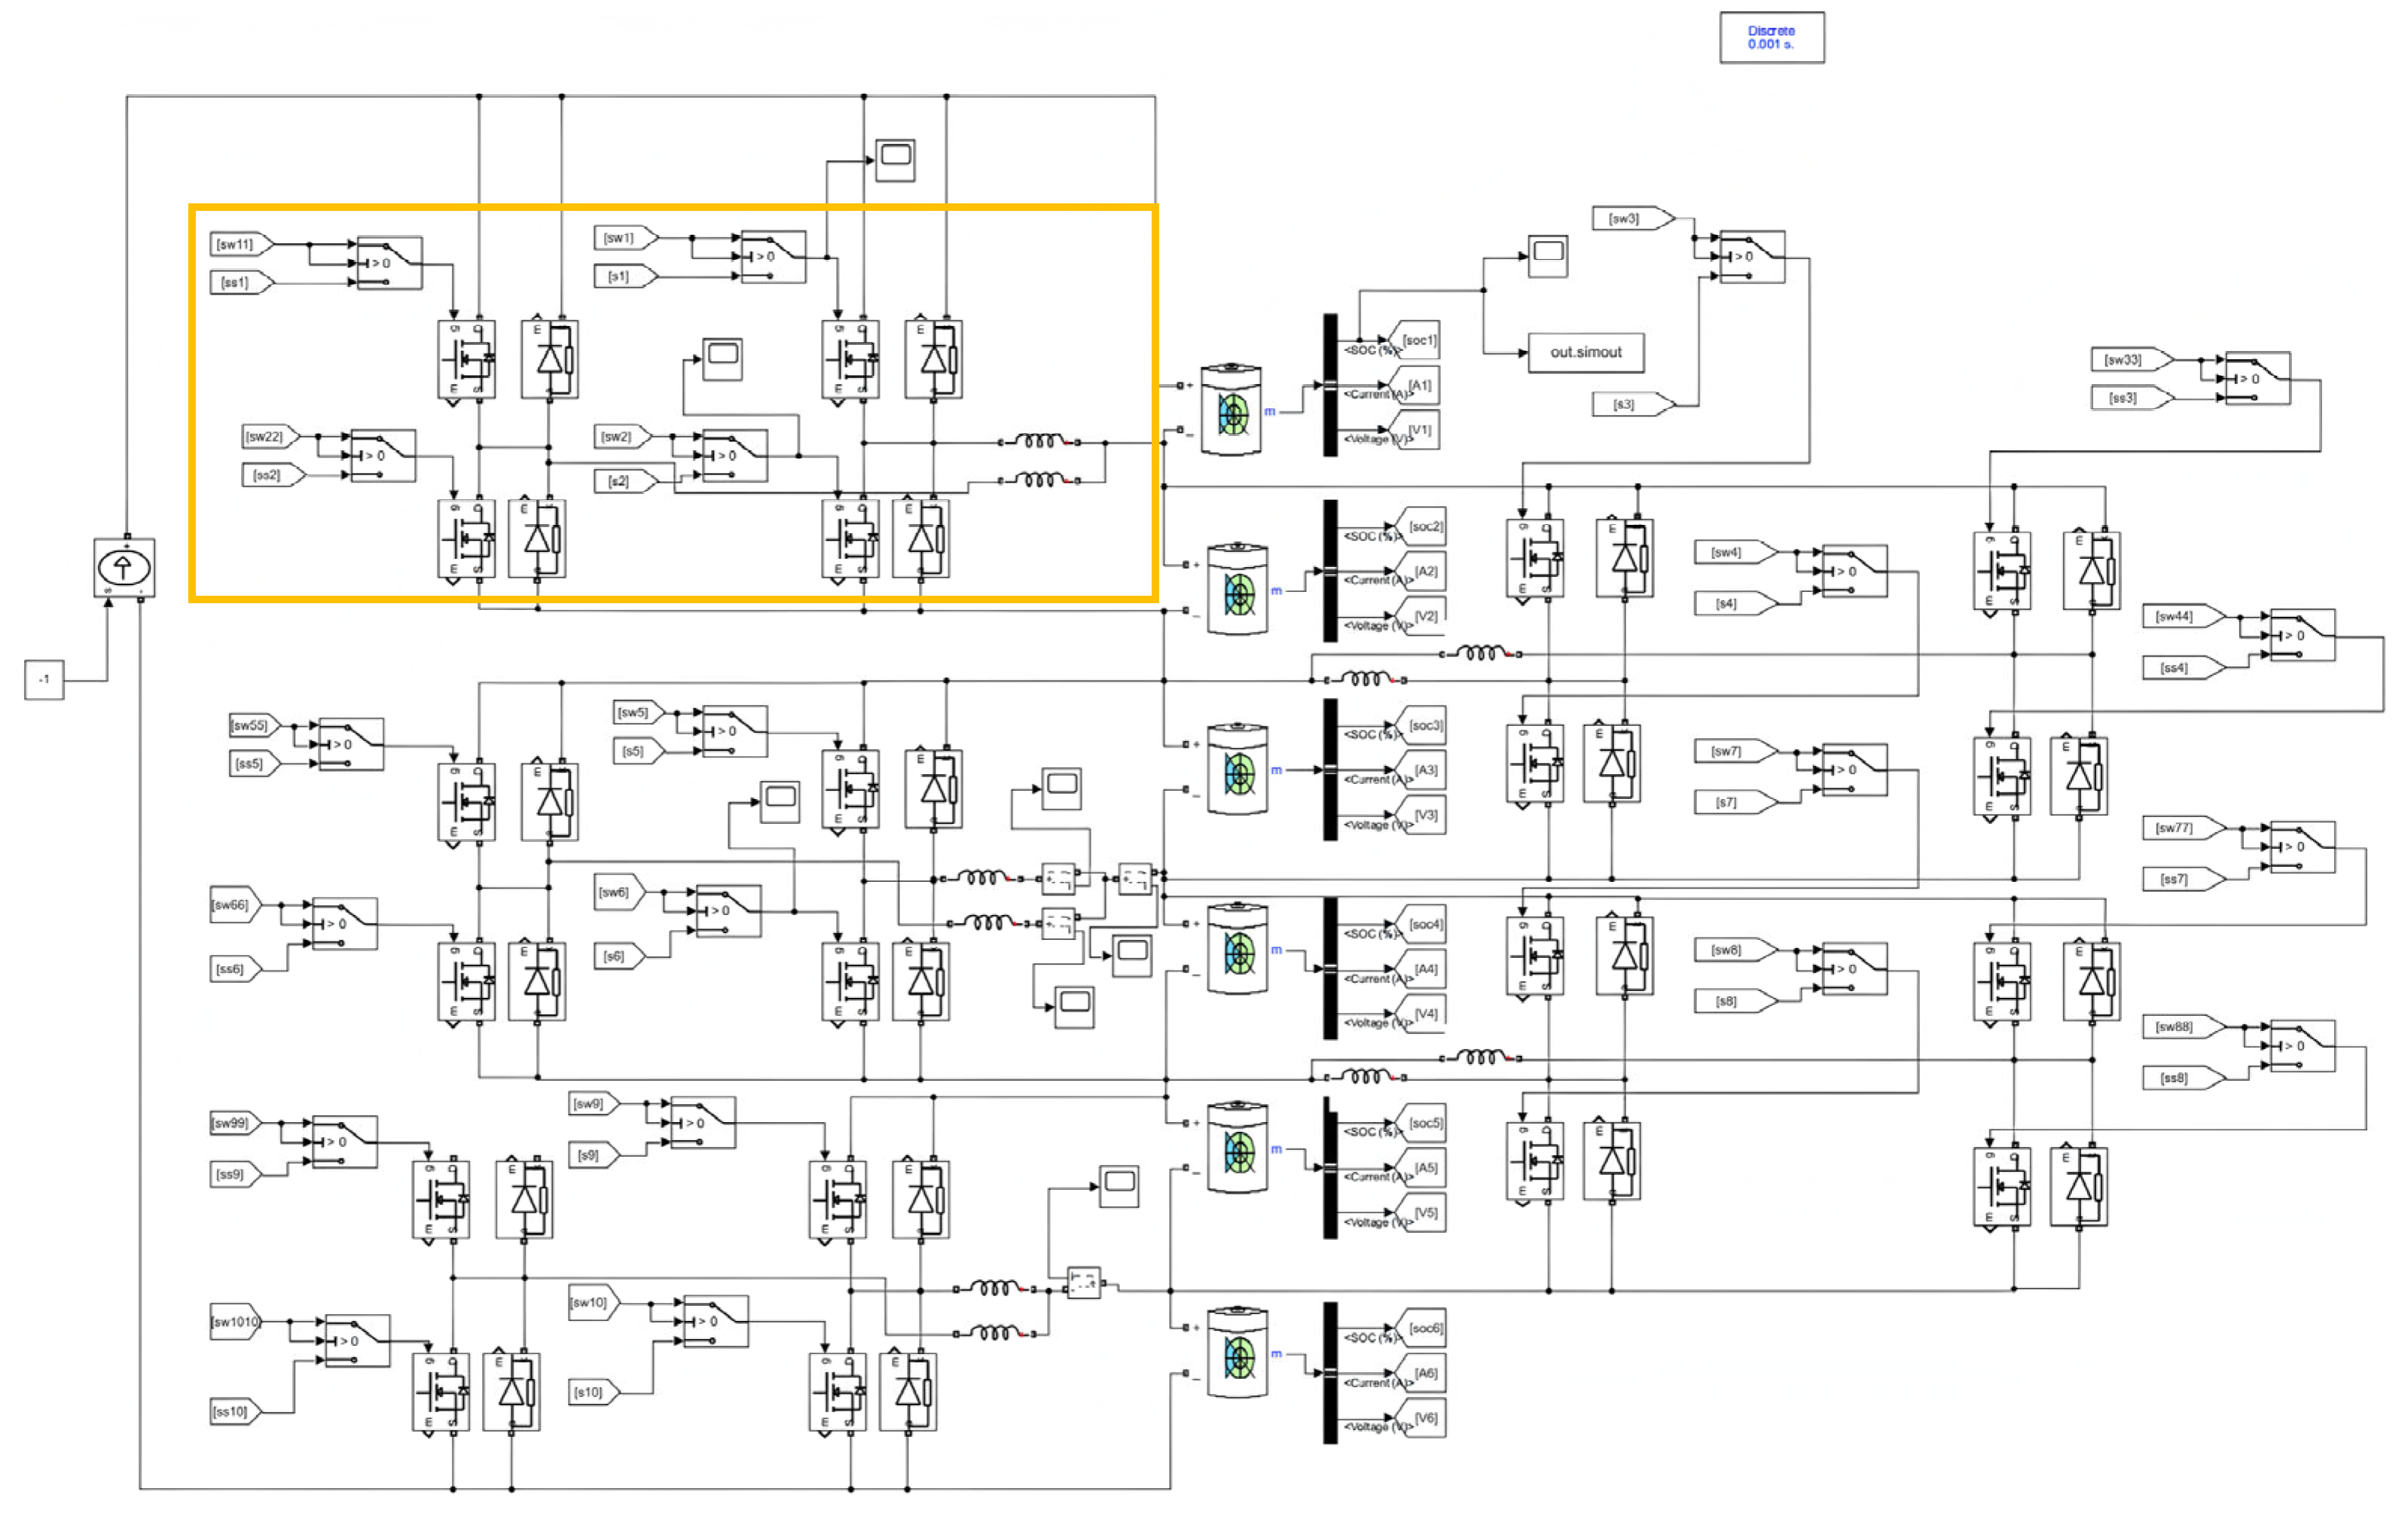Click the [V6] Goto tag

(x=1425, y=1418)
